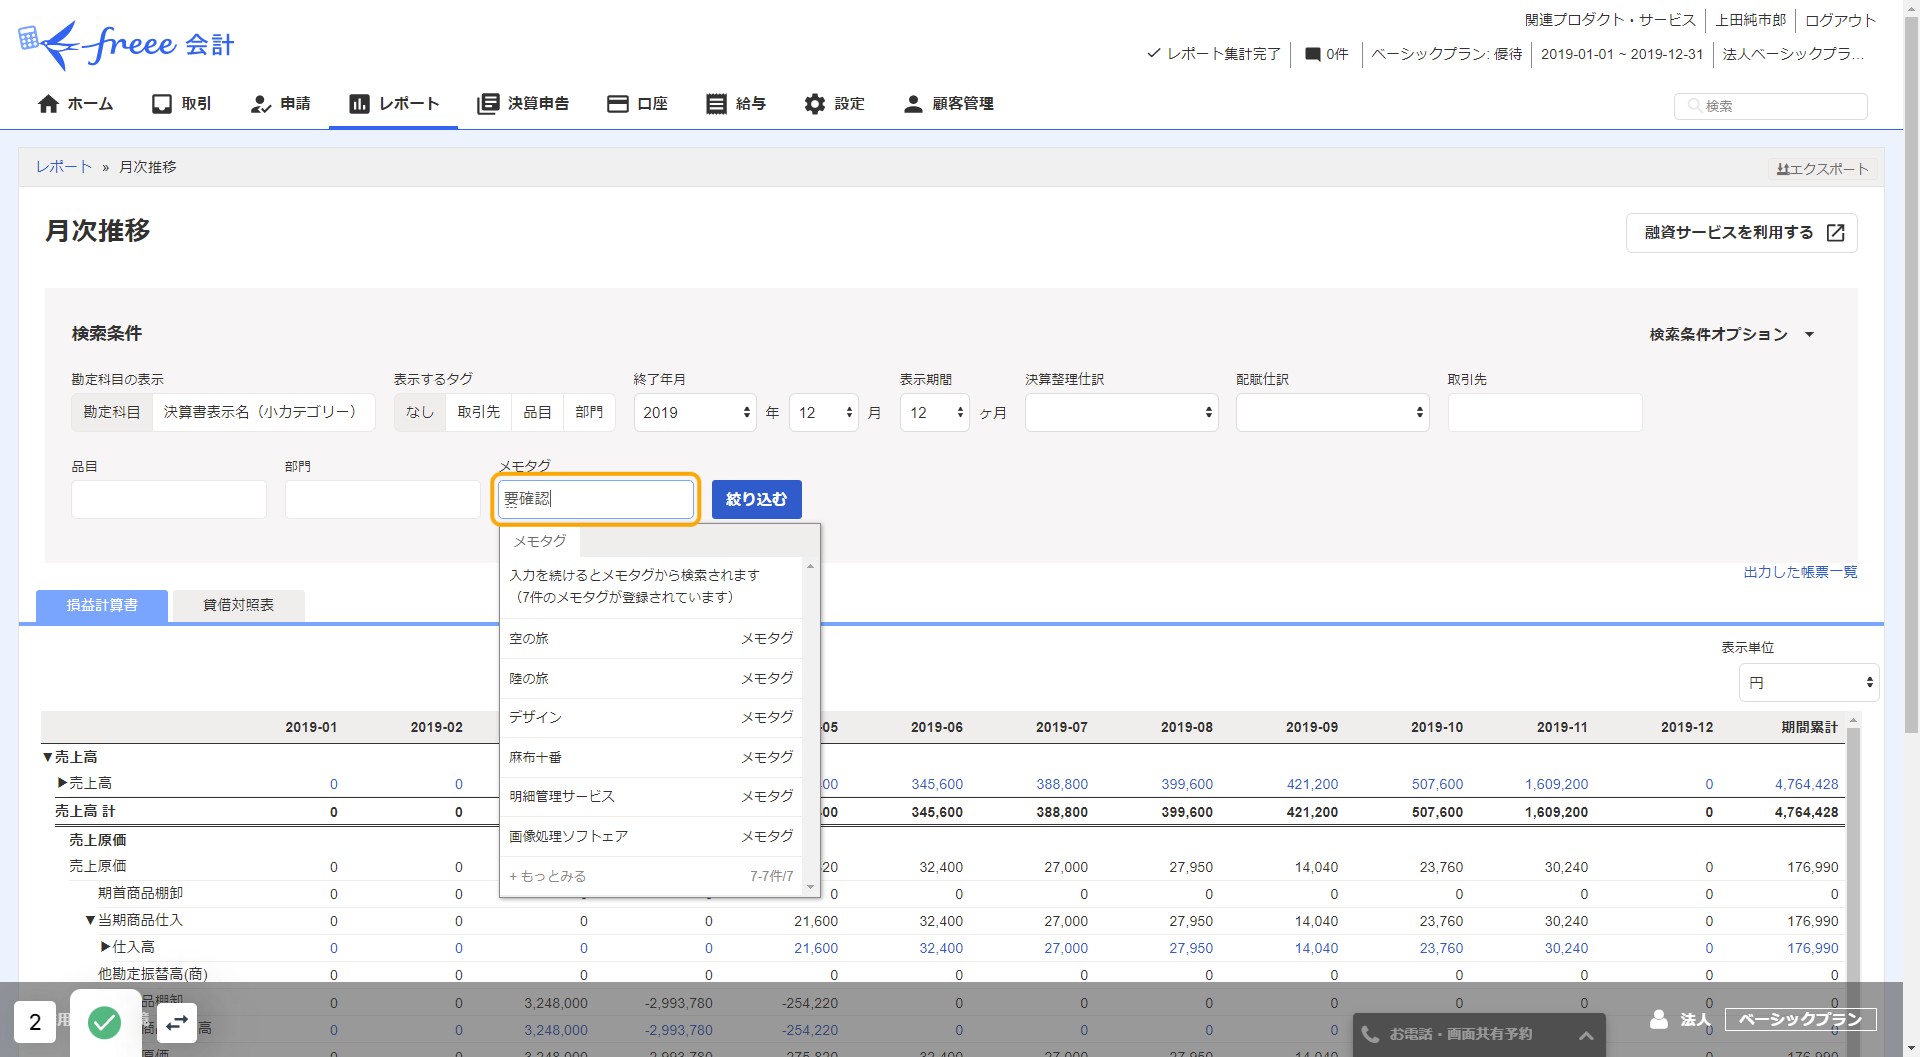
Task: Select 取引先 tag display option
Action: [478, 412]
